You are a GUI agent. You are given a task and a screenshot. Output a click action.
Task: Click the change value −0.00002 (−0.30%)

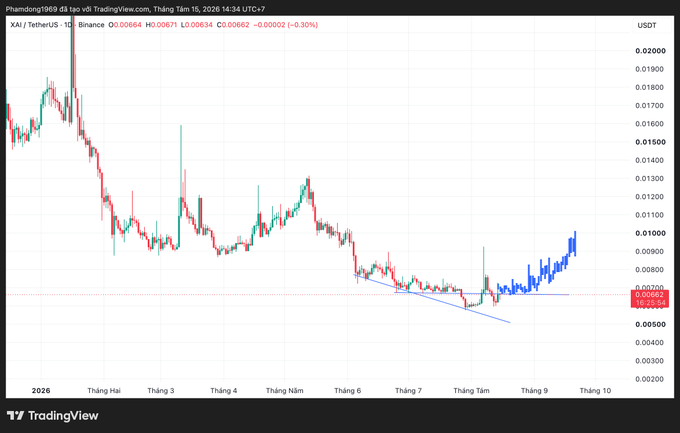click(285, 25)
